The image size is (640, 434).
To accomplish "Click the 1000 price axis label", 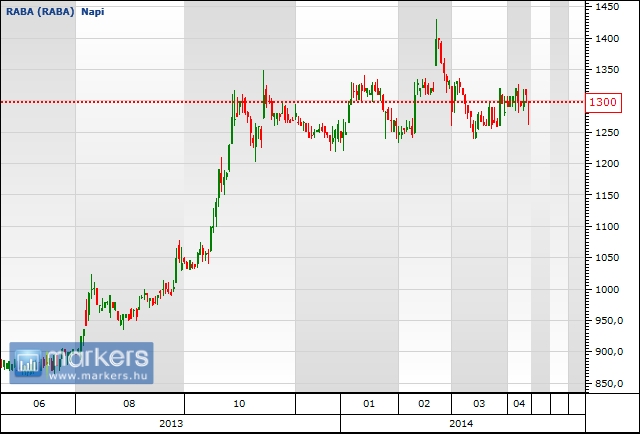I will 606,289.
